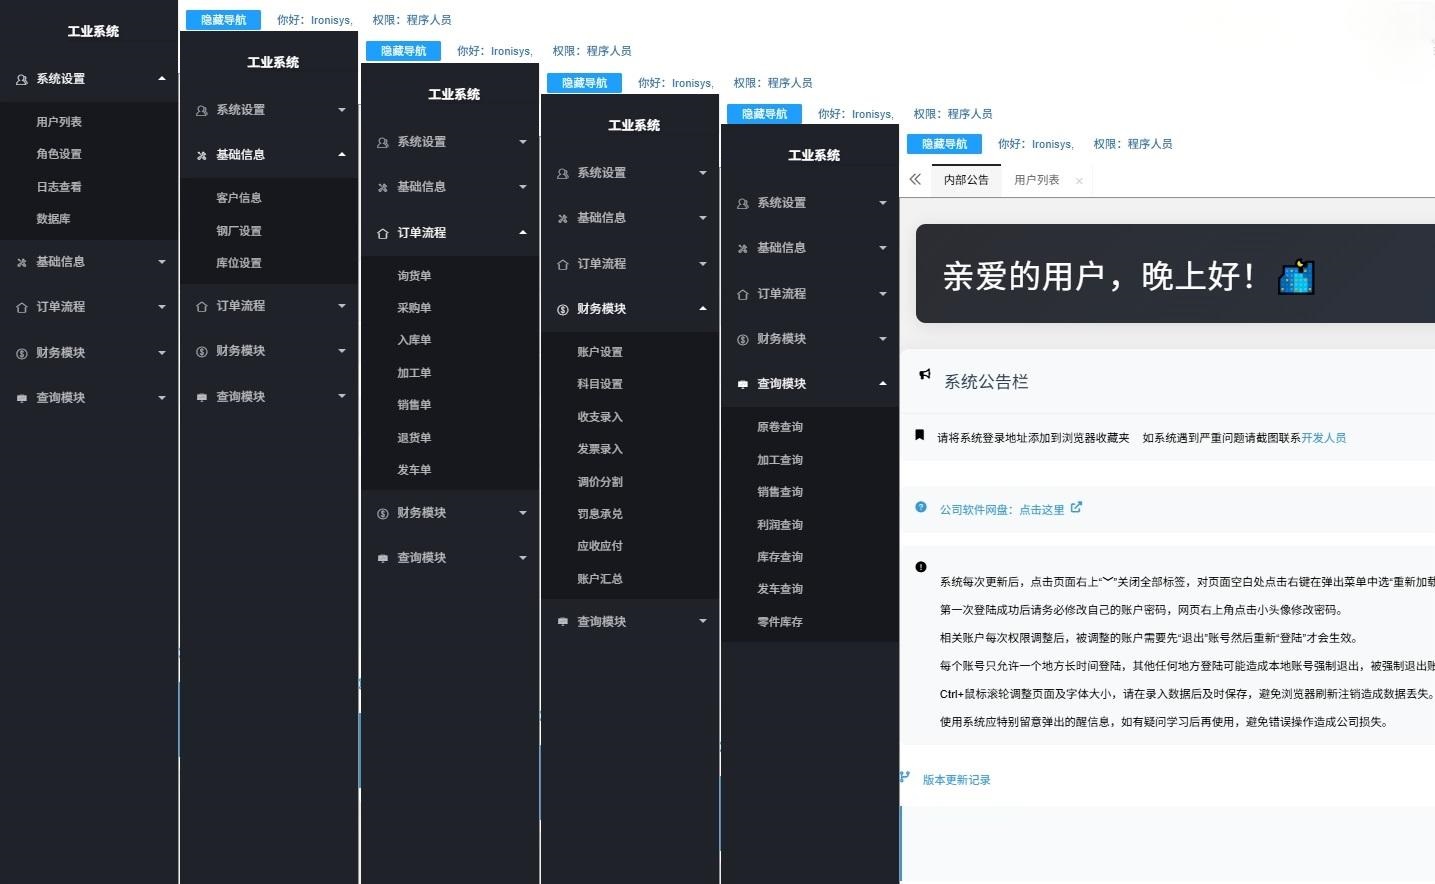Open the 角色设置 submenu item
Viewport: 1435px width, 884px height.
[x=59, y=154]
